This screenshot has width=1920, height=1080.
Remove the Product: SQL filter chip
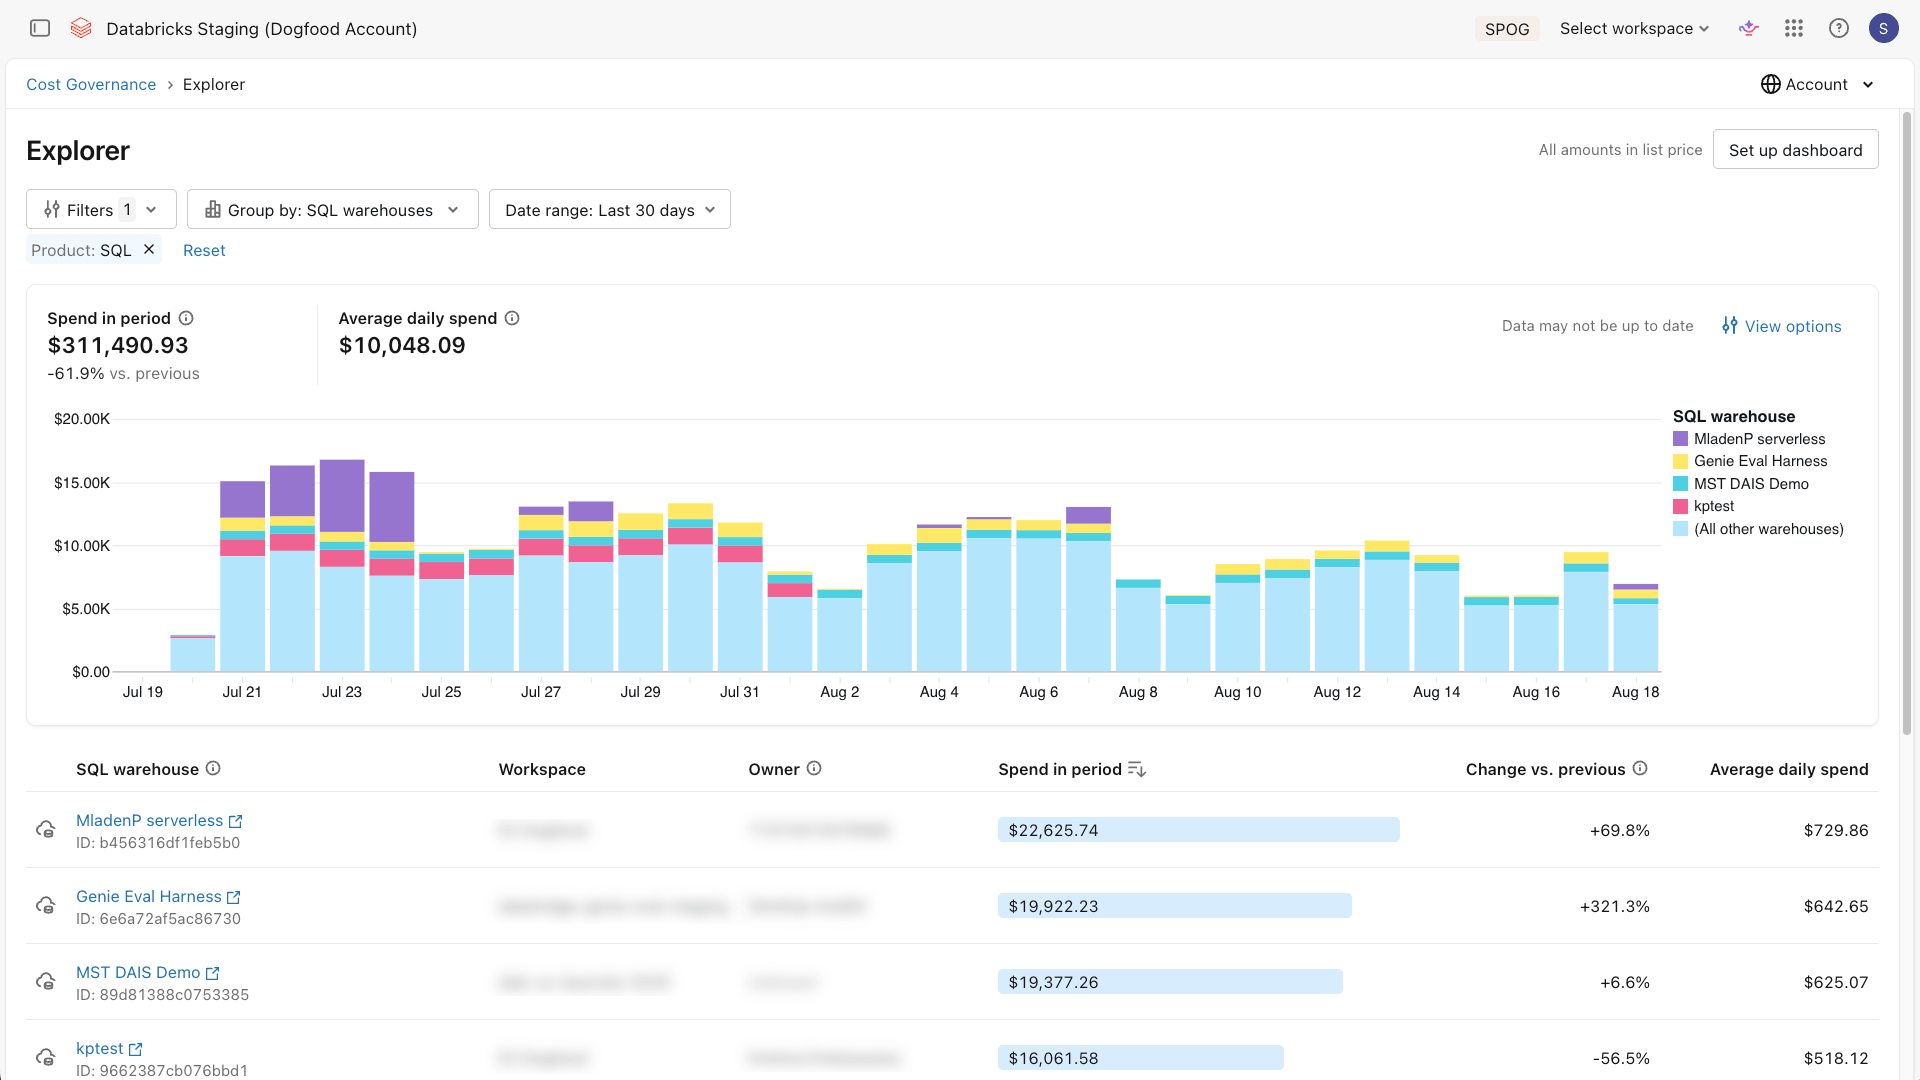point(149,249)
